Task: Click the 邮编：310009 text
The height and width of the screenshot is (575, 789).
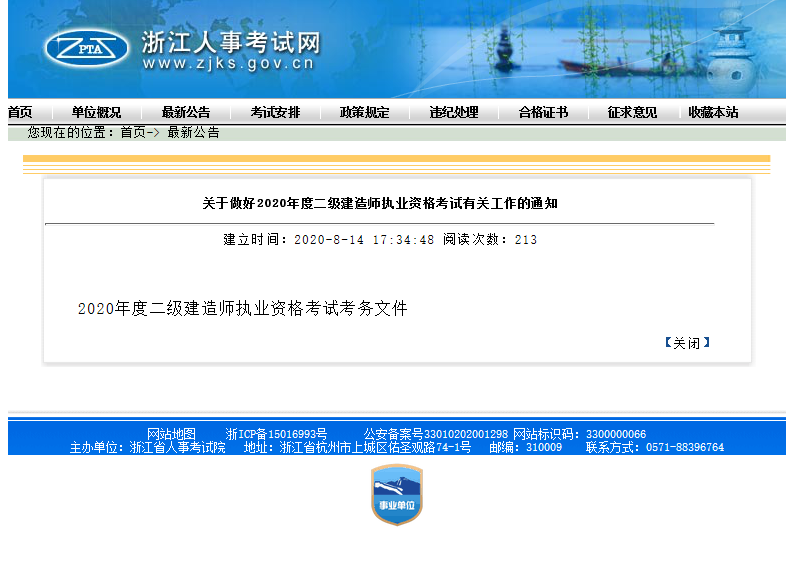Action: (x=525, y=447)
